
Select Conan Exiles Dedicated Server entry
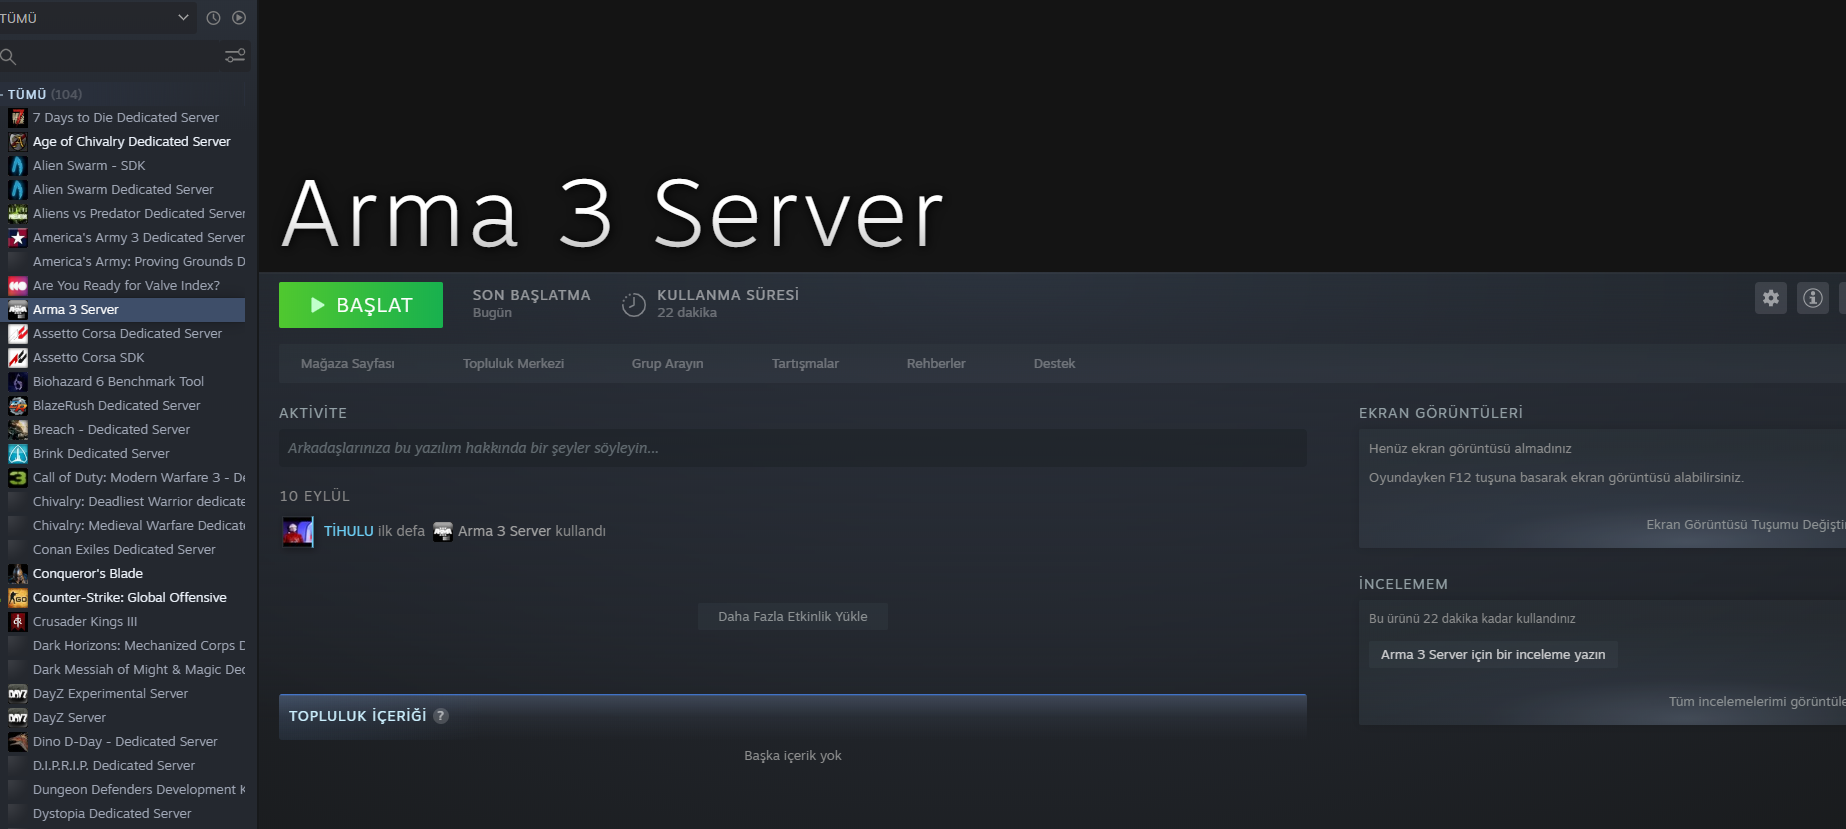[x=122, y=550]
